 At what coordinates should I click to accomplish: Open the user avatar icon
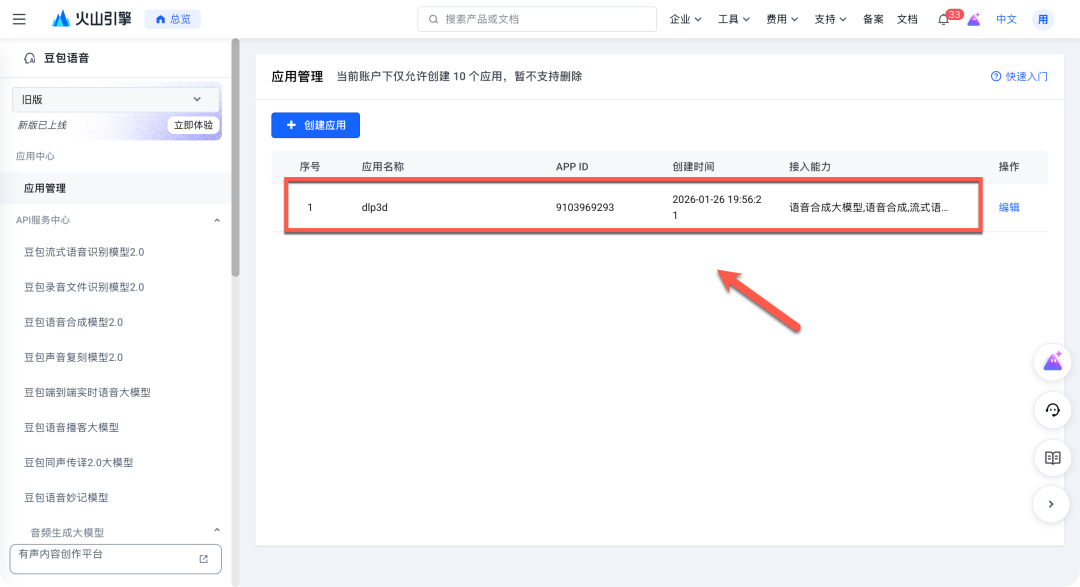pyautogui.click(x=1043, y=19)
